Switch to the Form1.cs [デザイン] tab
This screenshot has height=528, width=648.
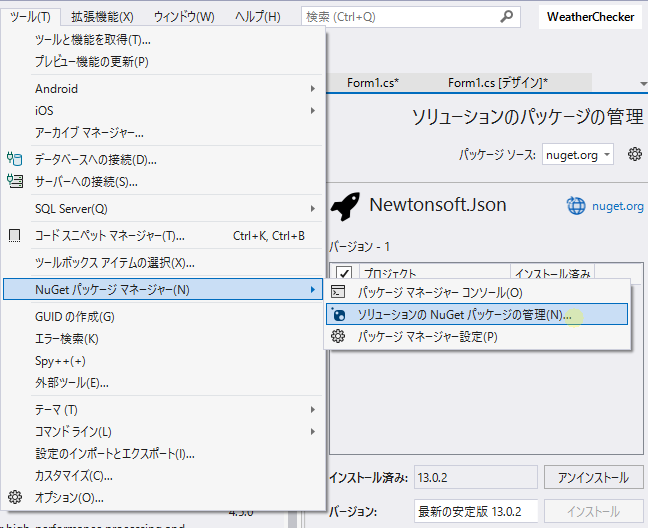click(498, 83)
